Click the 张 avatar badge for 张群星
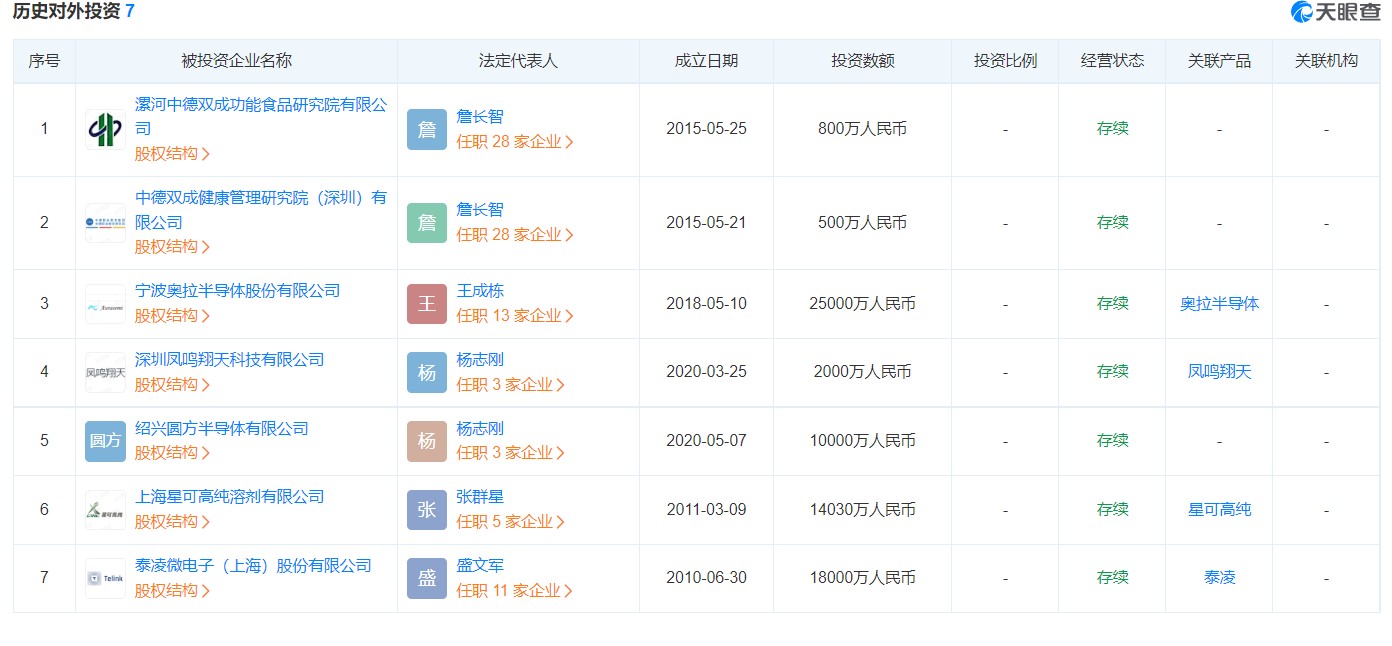This screenshot has width=1392, height=646. [427, 510]
